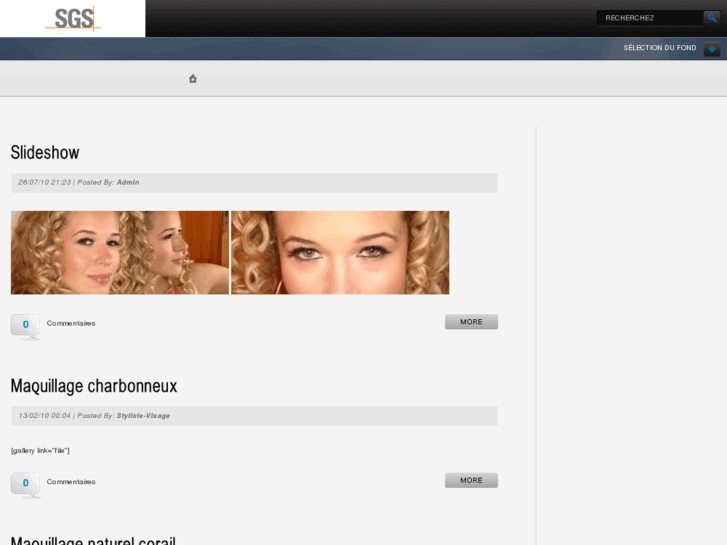
Task: Click MORE button for Slideshow post
Action: click(x=471, y=322)
